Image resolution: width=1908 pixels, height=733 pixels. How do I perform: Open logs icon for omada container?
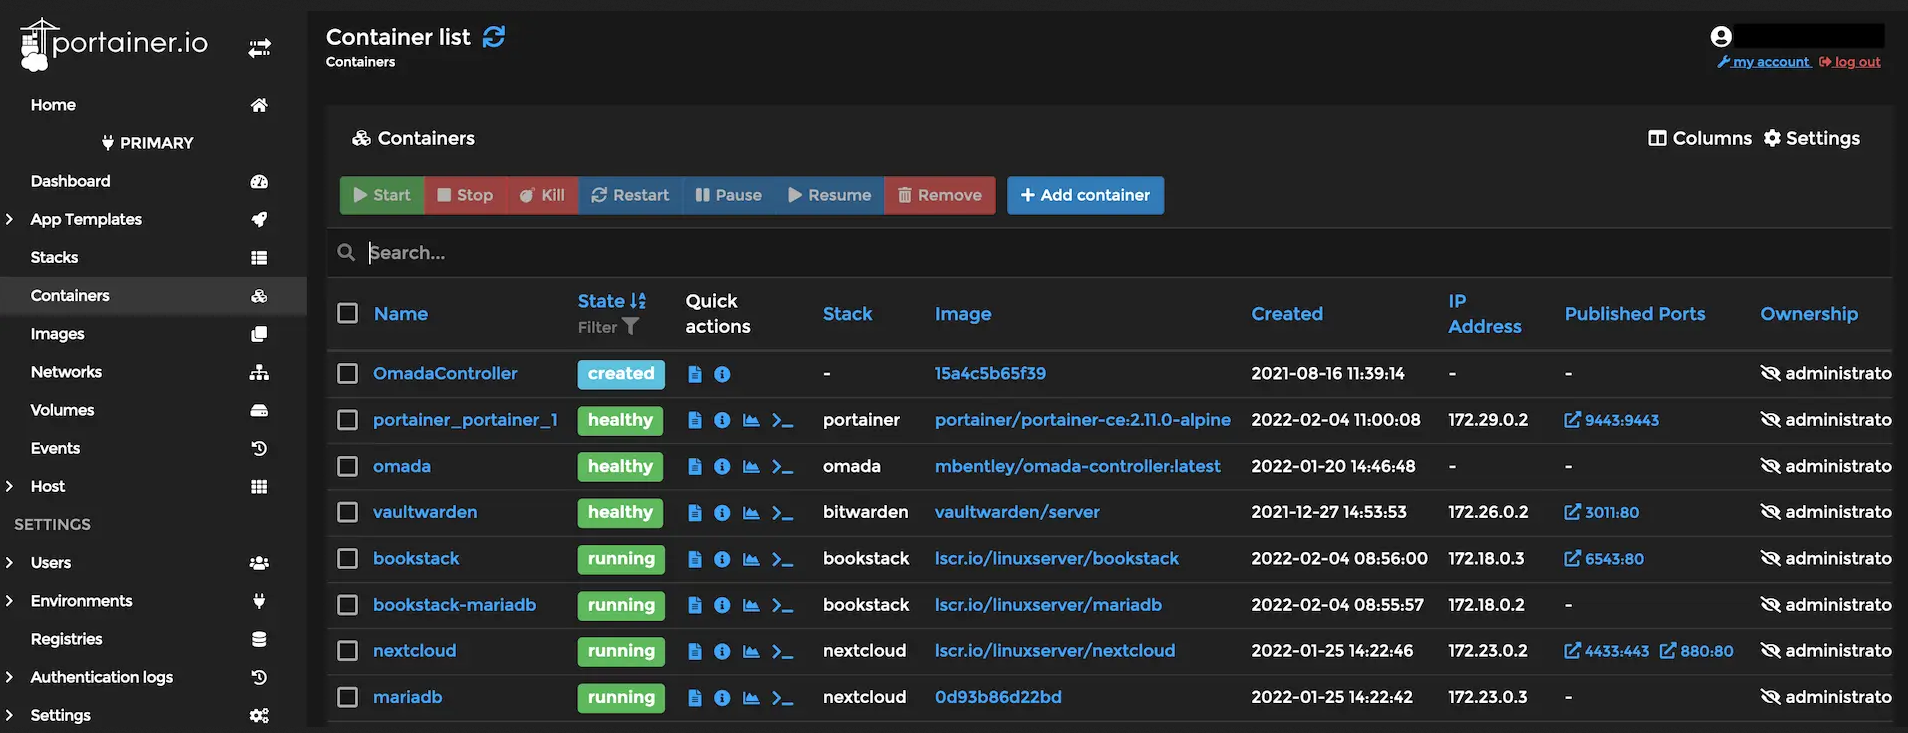pos(695,467)
